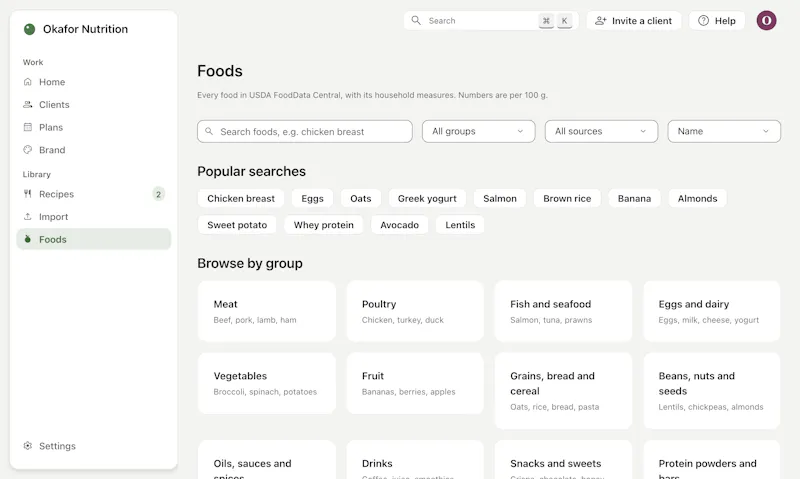This screenshot has height=479, width=800.
Task: Click the Home house icon in sidebar
Action: coord(28,82)
